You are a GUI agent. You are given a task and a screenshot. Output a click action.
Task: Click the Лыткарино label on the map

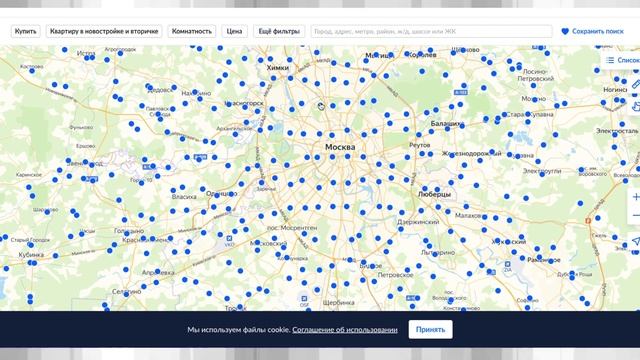[438, 253]
